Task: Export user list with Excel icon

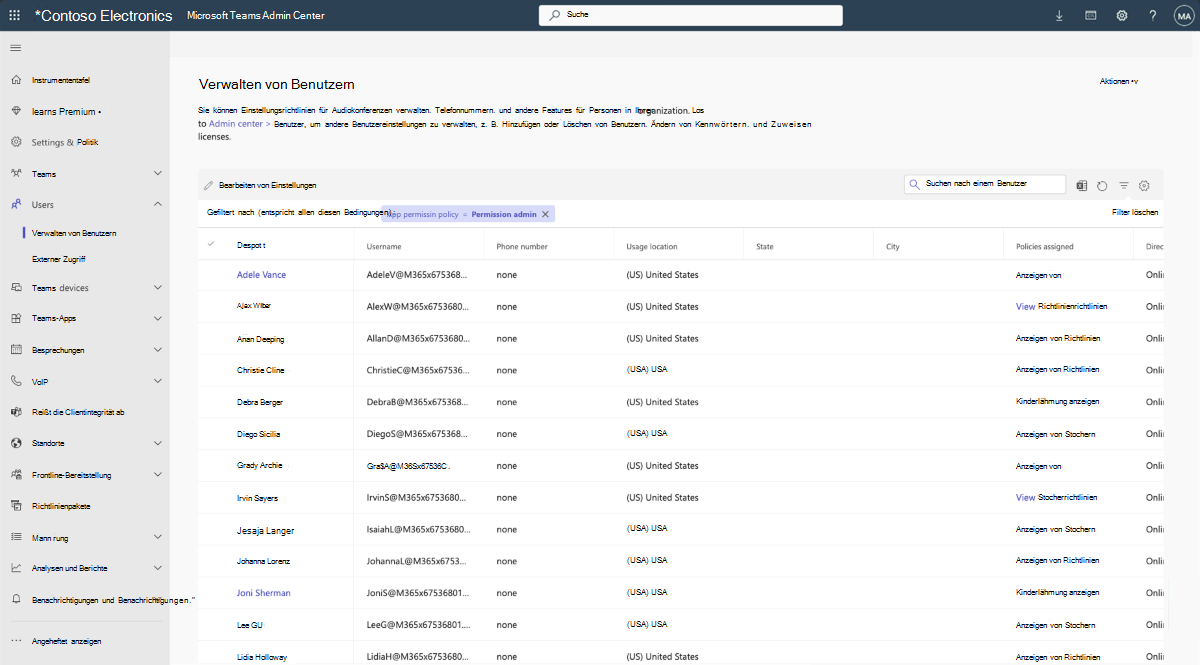Action: click(x=1081, y=185)
